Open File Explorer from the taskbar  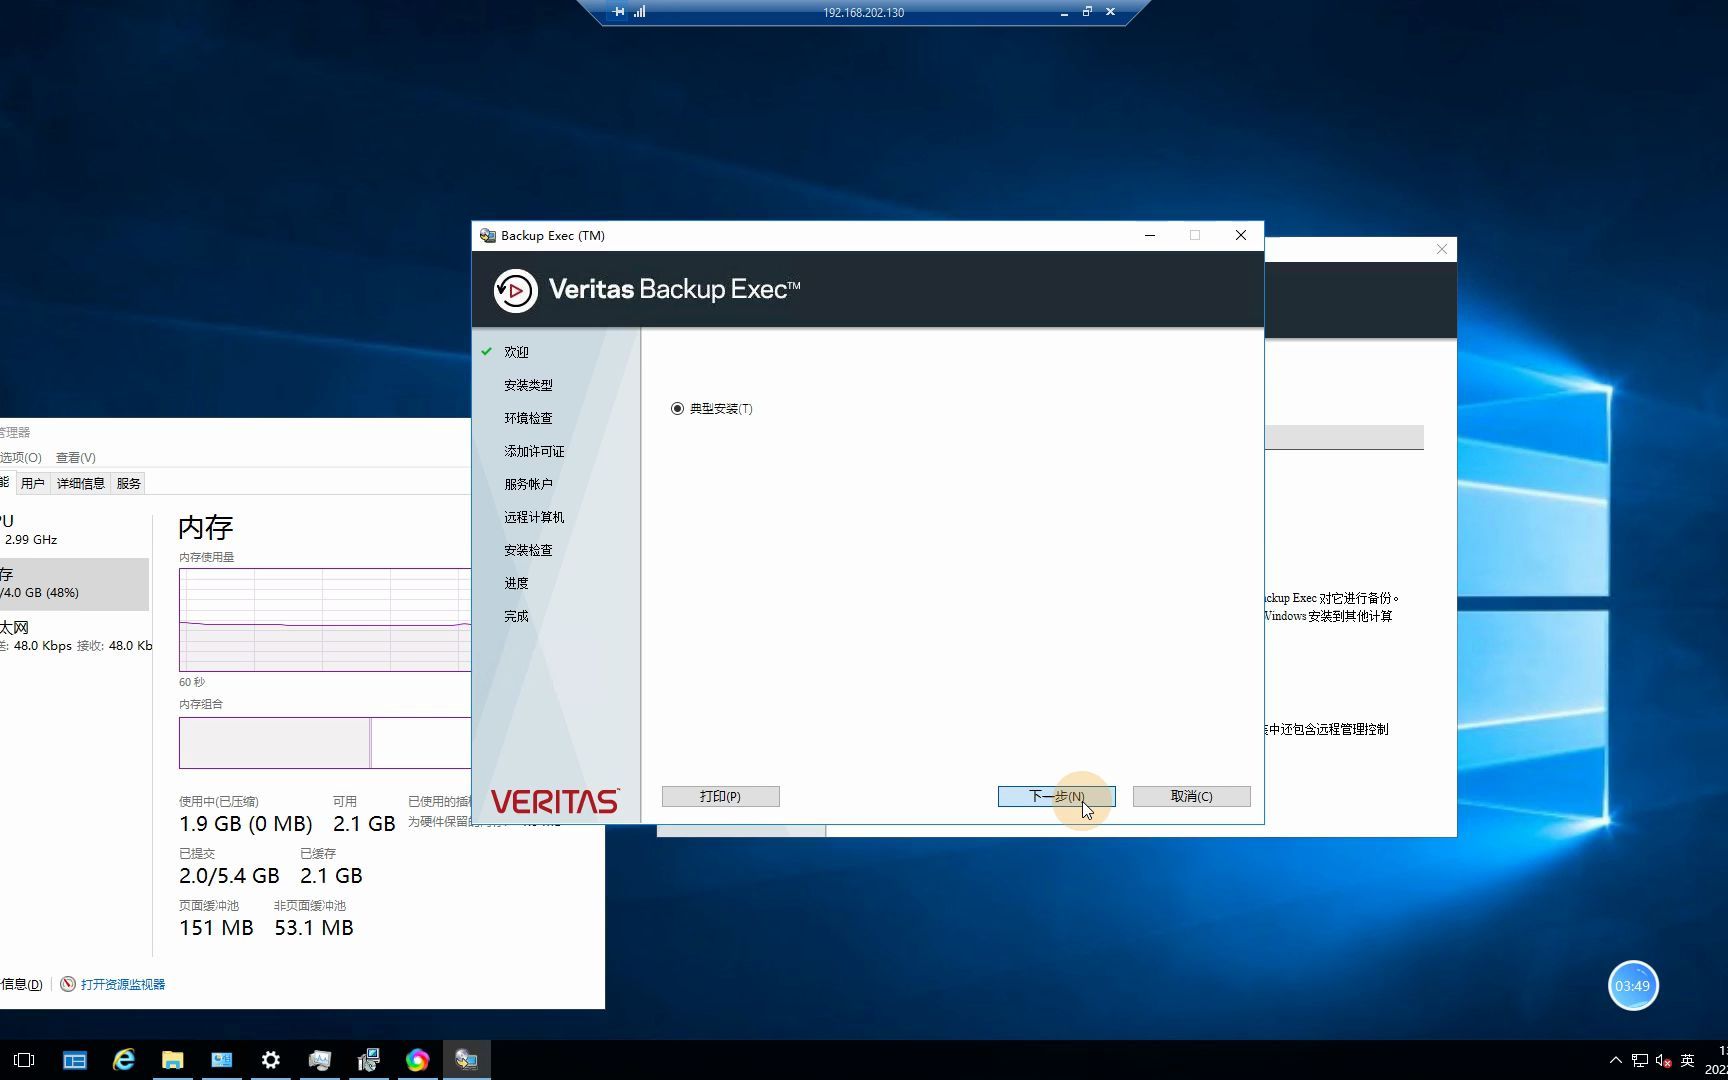pyautogui.click(x=172, y=1059)
